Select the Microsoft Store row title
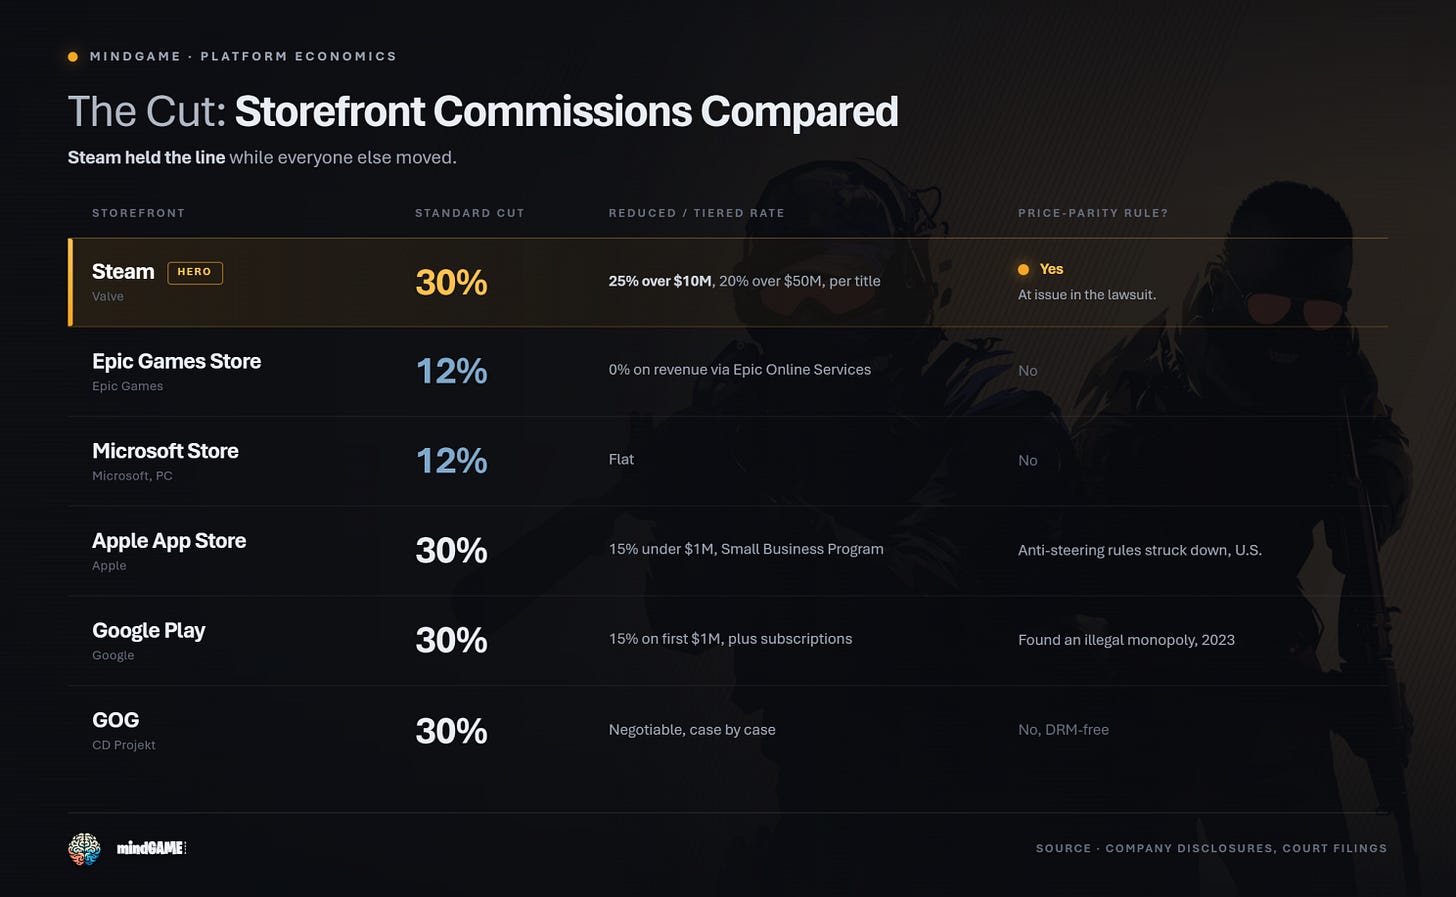The width and height of the screenshot is (1456, 897). pyautogui.click(x=165, y=451)
